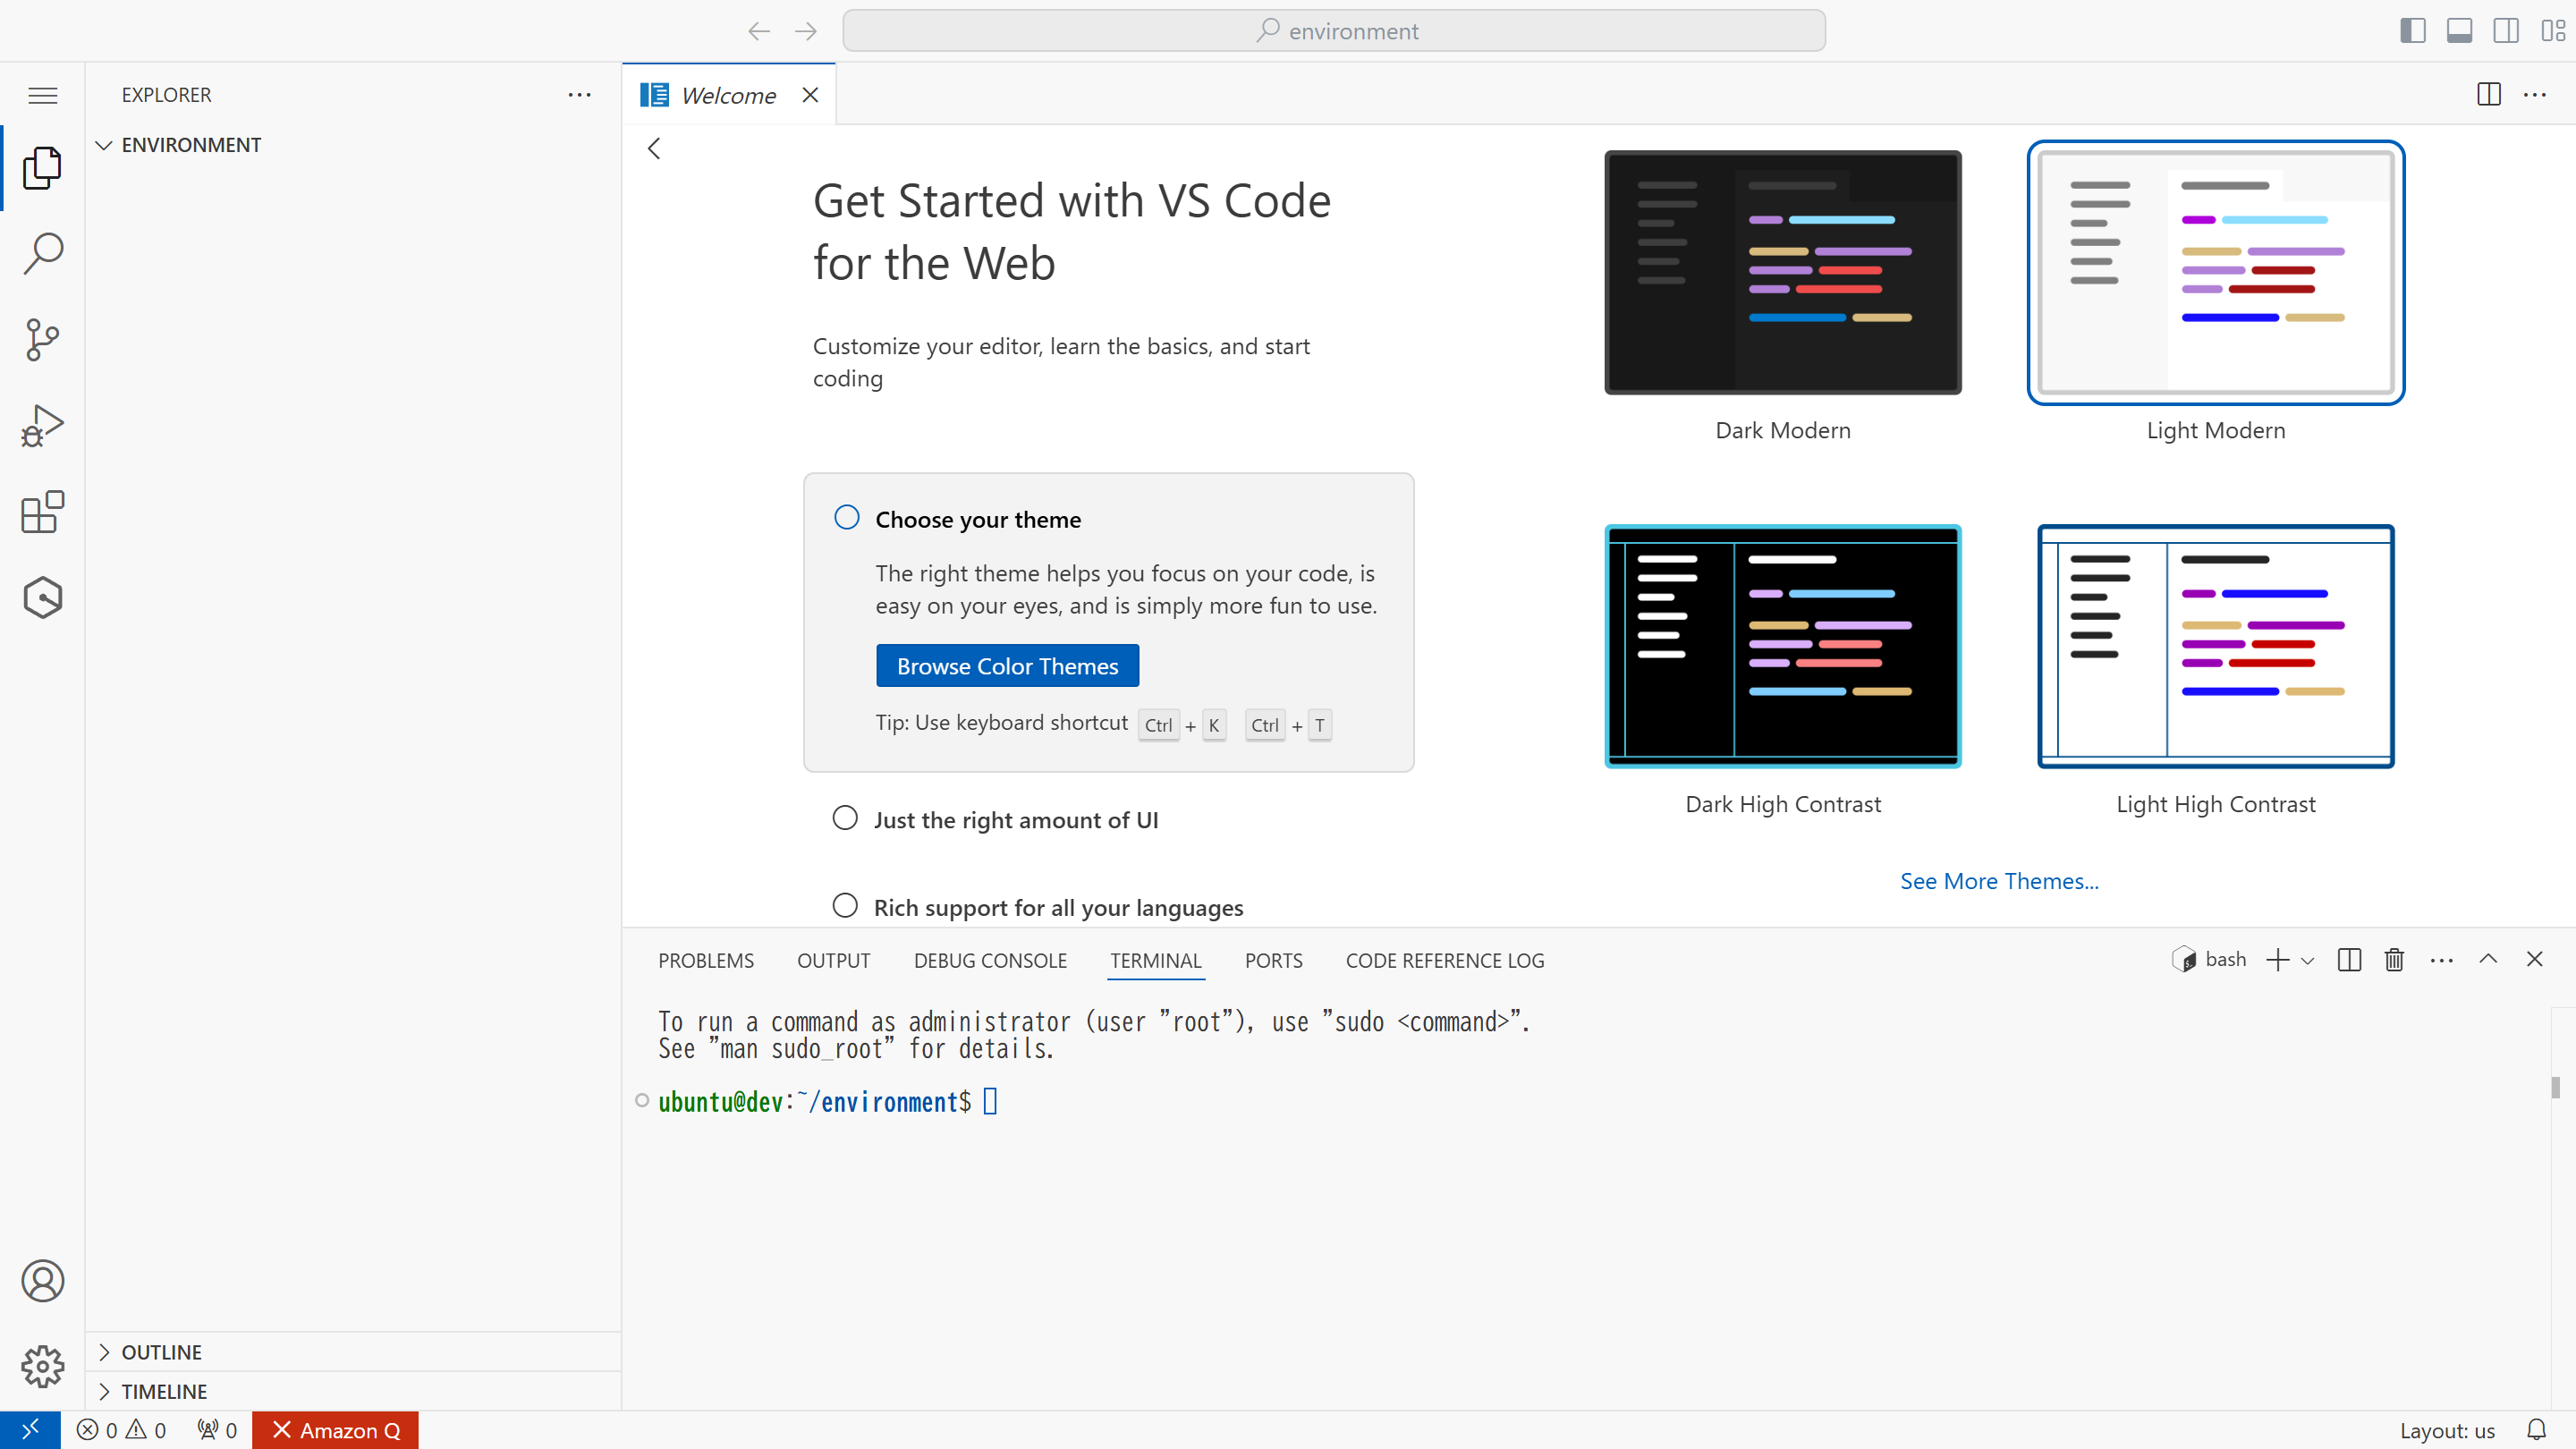The width and height of the screenshot is (2576, 1449).
Task: Open the See More Themes link
Action: point(1998,881)
